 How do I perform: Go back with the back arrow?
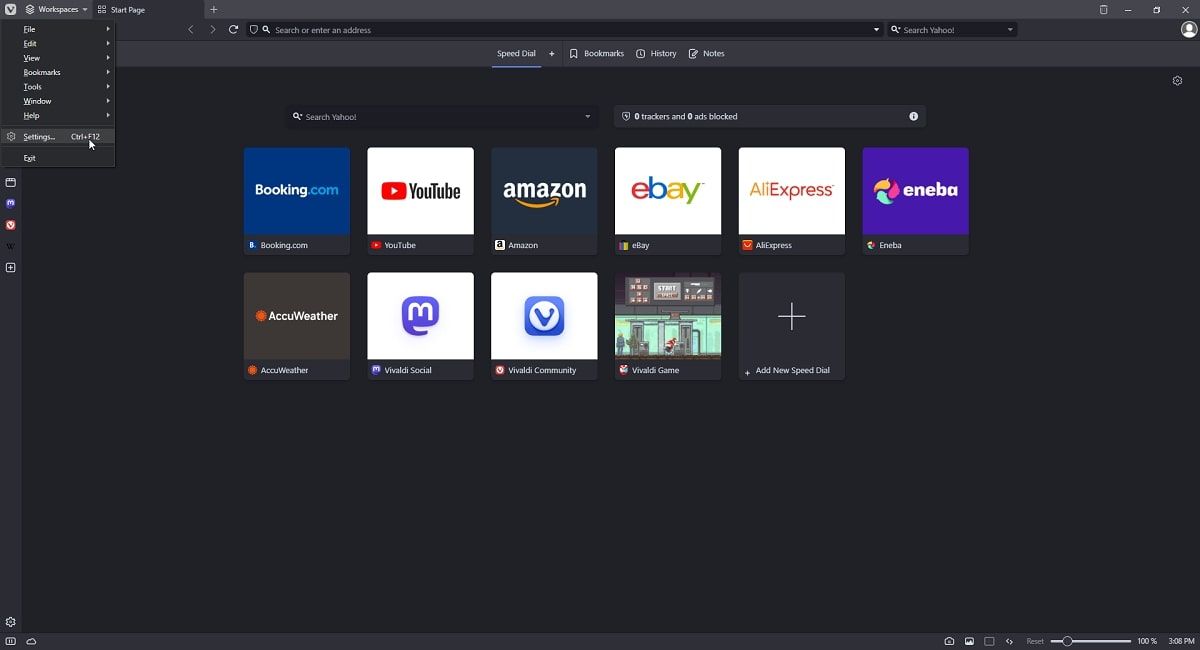[191, 29]
